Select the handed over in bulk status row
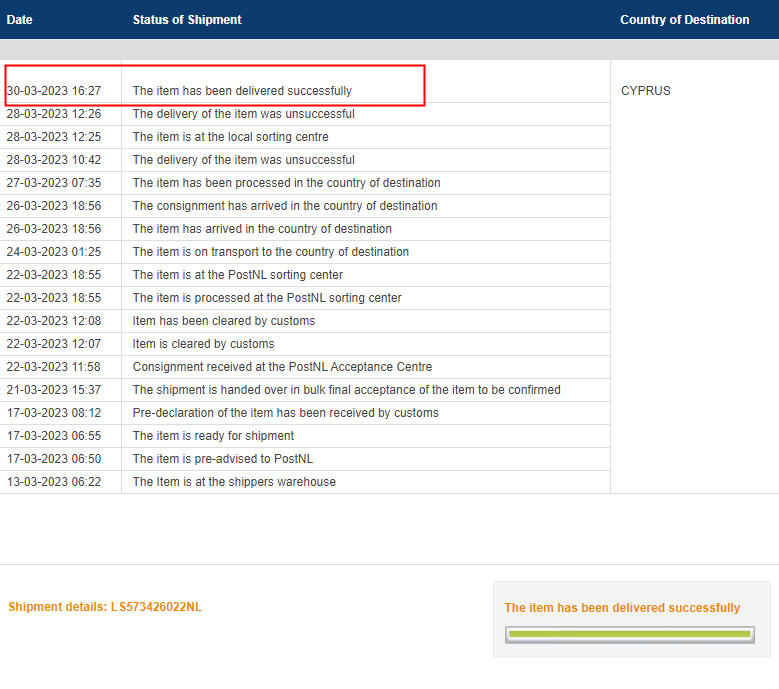Image resolution: width=779 pixels, height=689 pixels. tap(346, 390)
